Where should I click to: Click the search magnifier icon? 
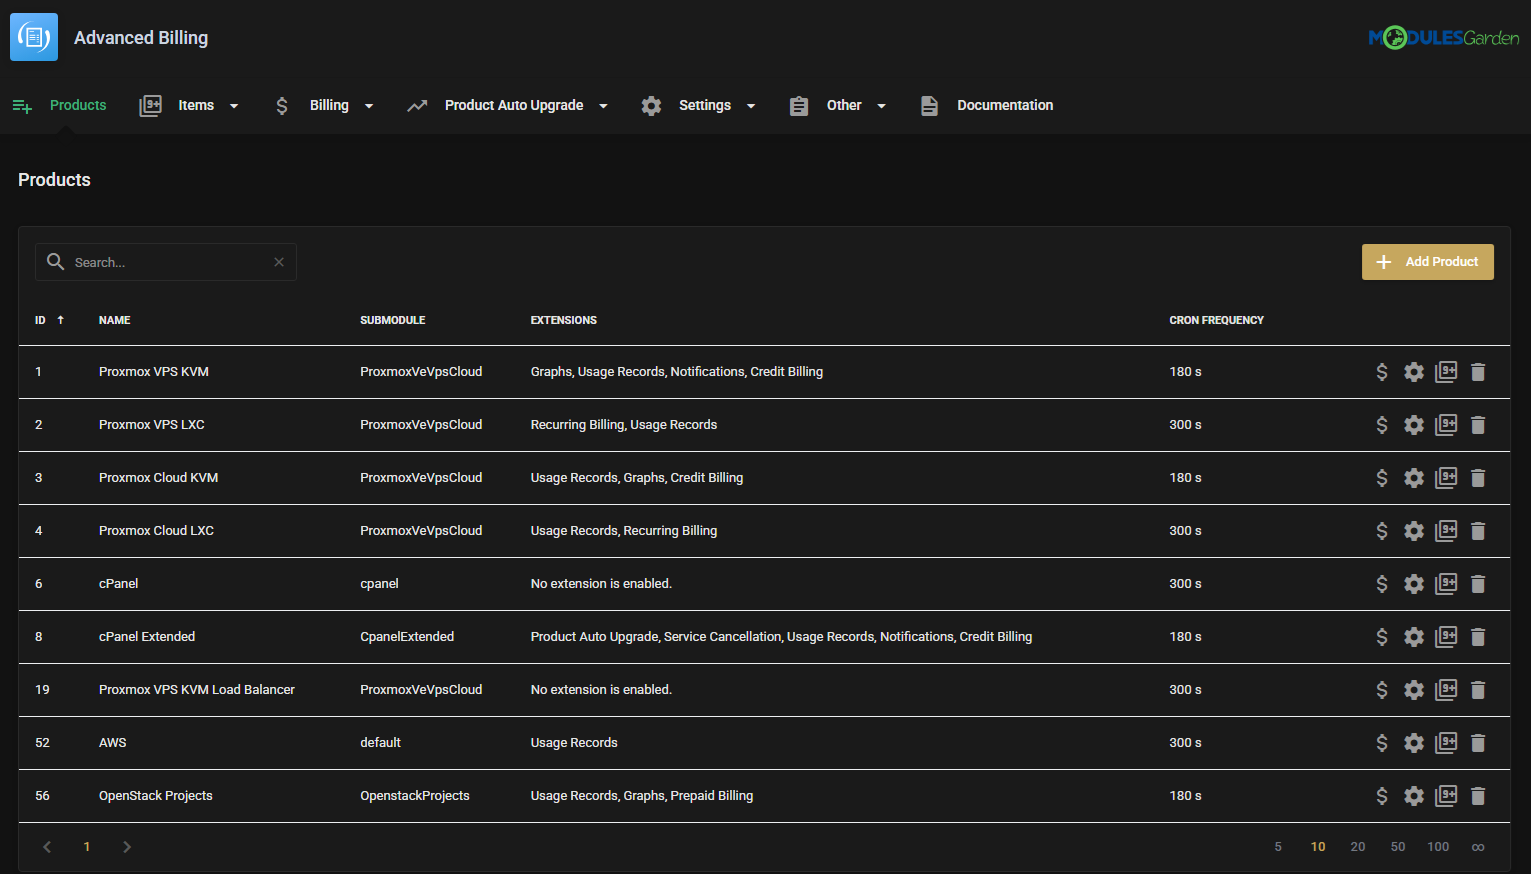point(56,262)
